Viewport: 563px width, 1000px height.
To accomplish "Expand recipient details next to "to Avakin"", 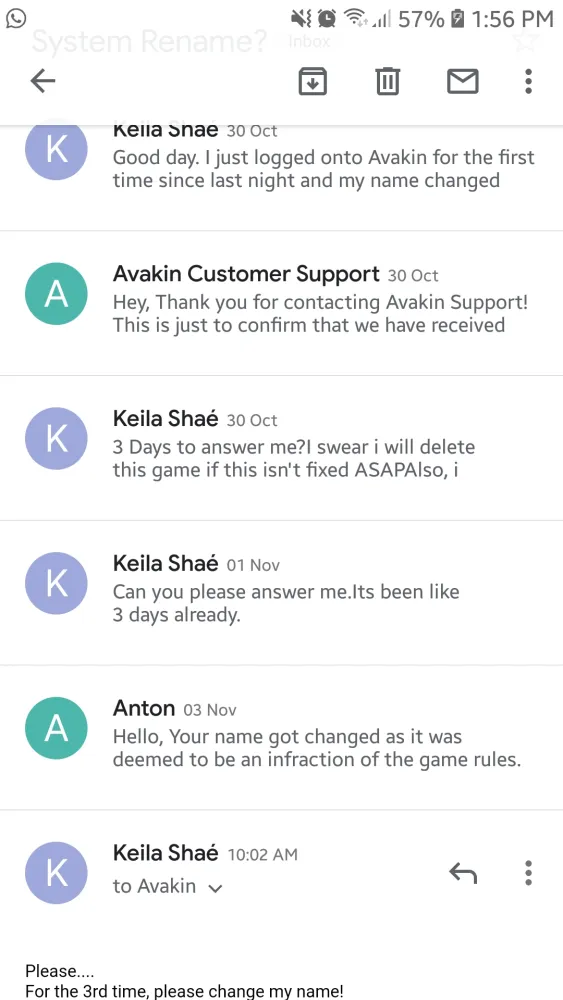I will [x=216, y=888].
